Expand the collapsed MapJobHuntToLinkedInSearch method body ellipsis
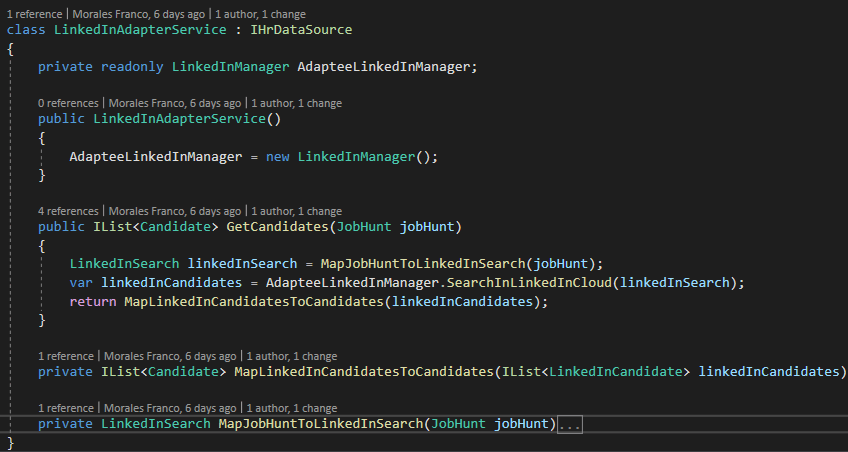 [x=569, y=424]
